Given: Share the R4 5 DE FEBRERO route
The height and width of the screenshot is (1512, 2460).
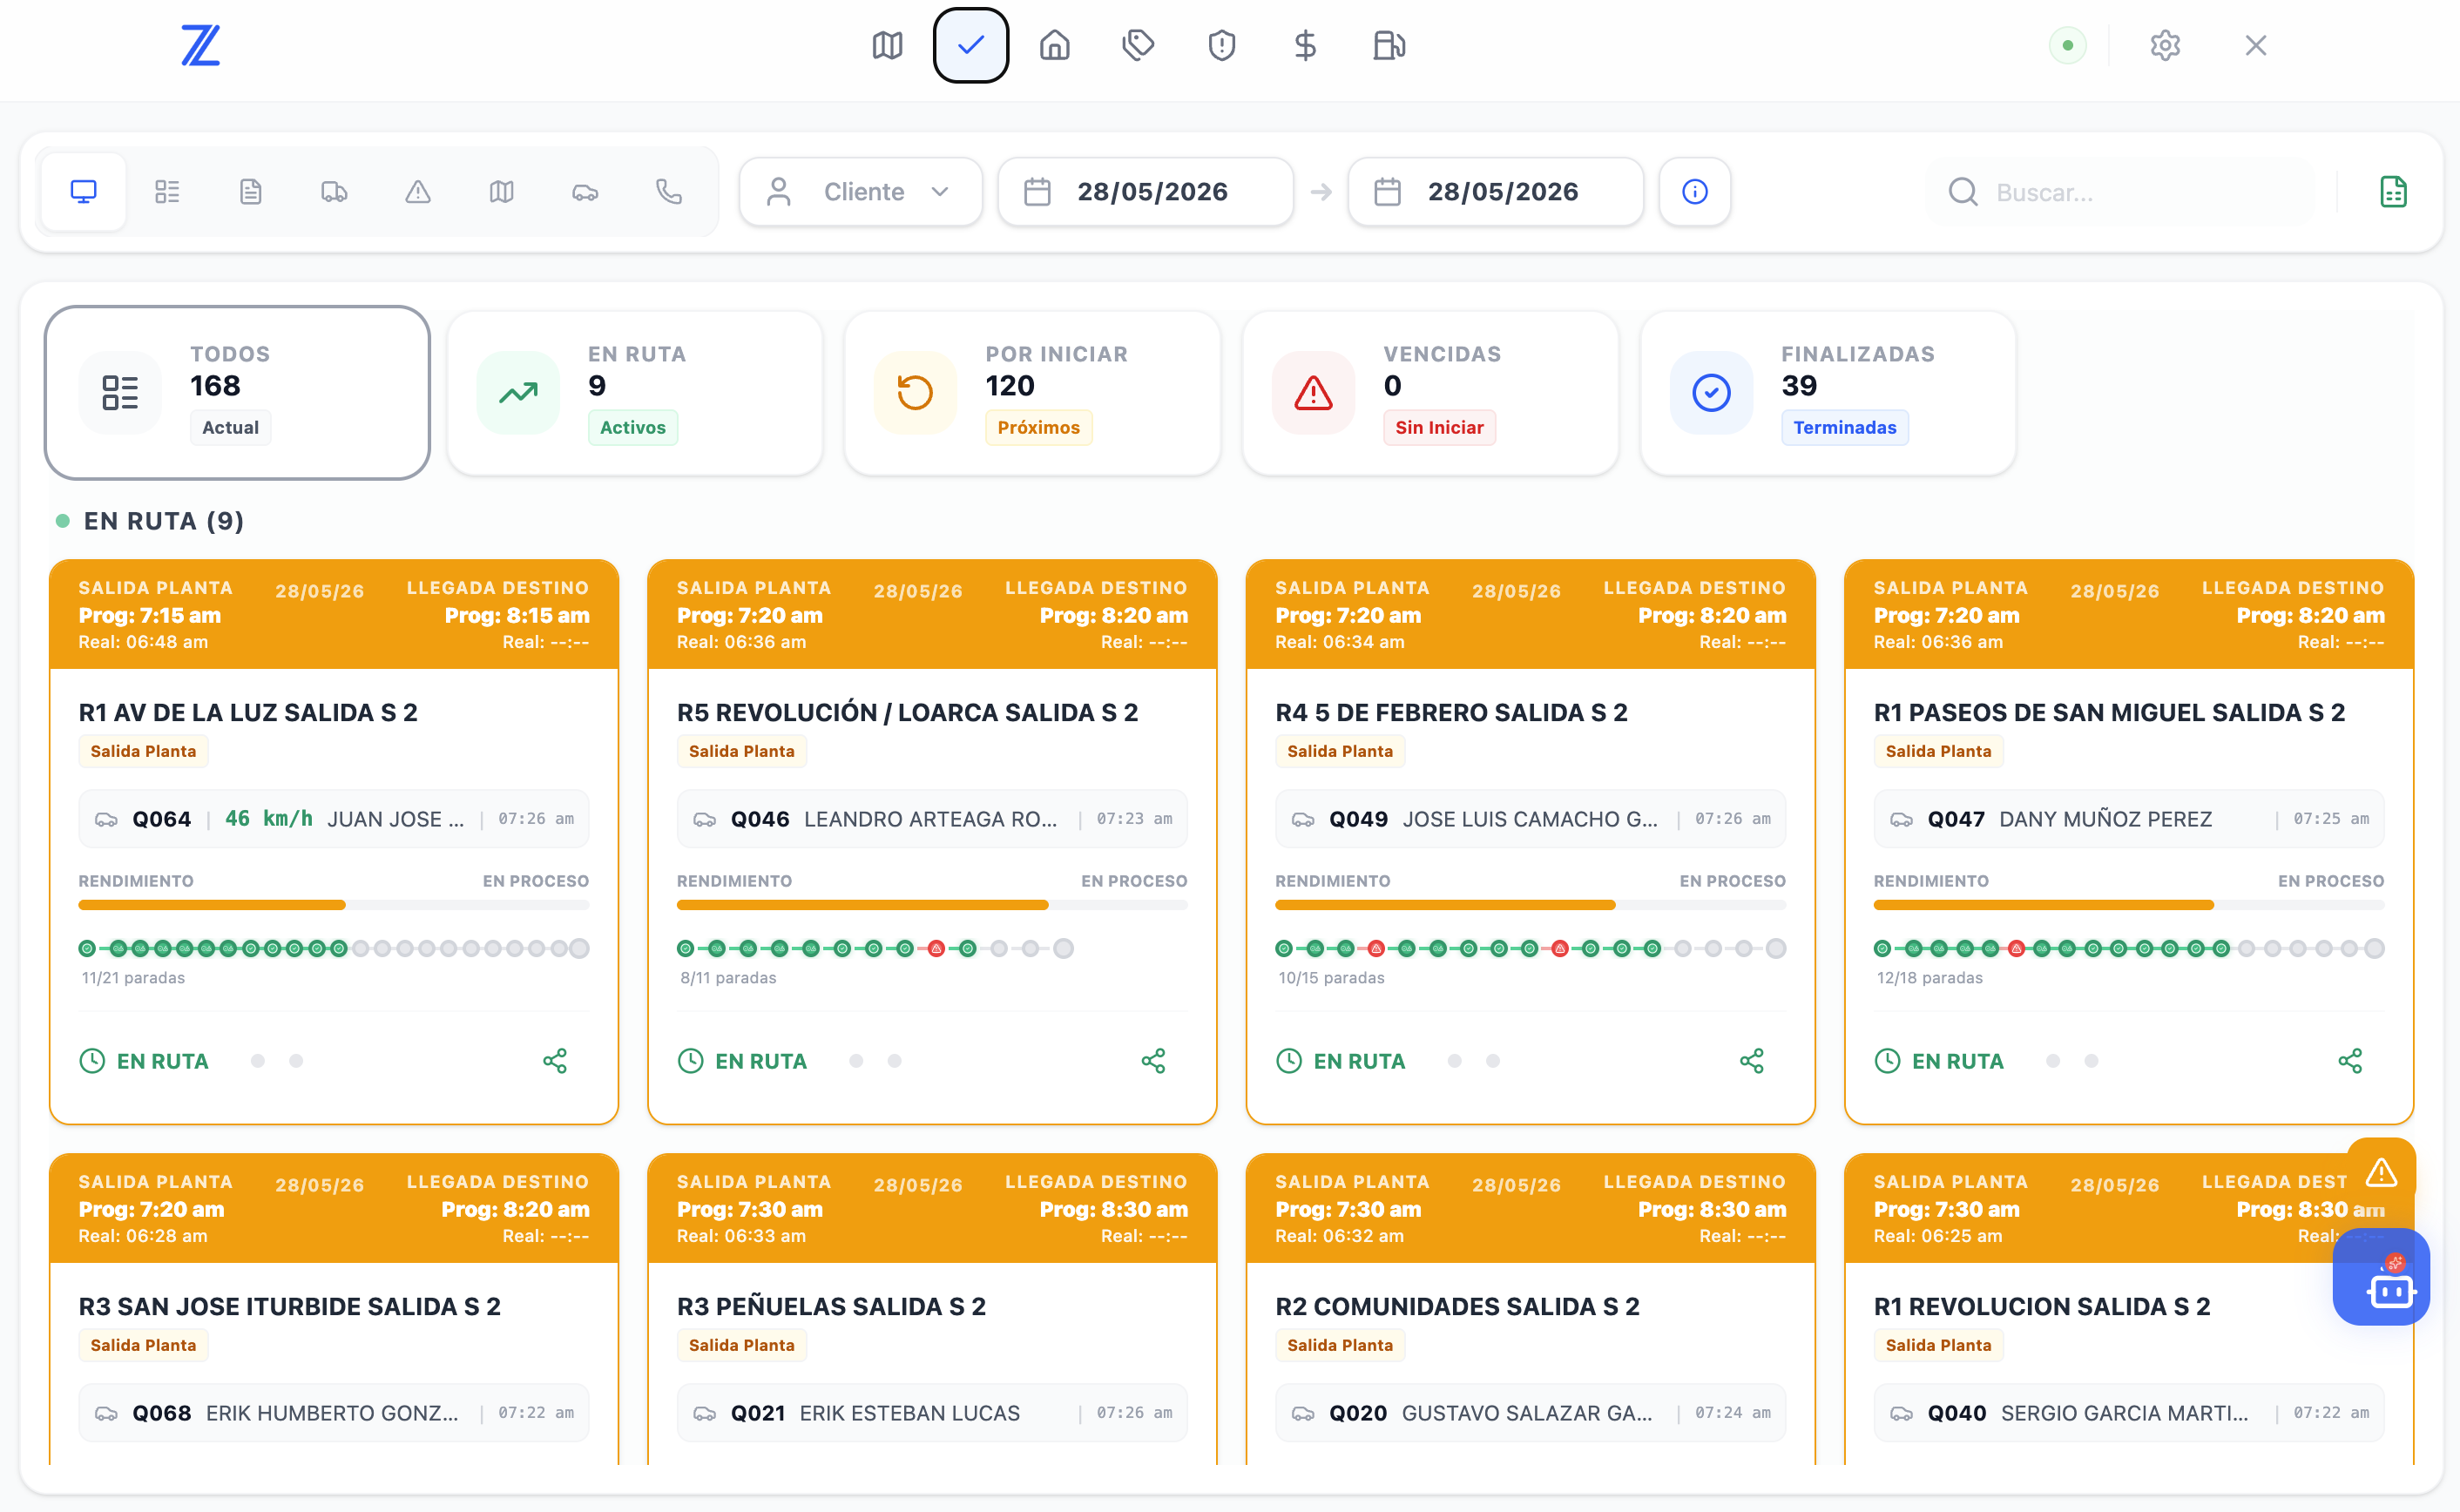Looking at the screenshot, I should tap(1752, 1061).
